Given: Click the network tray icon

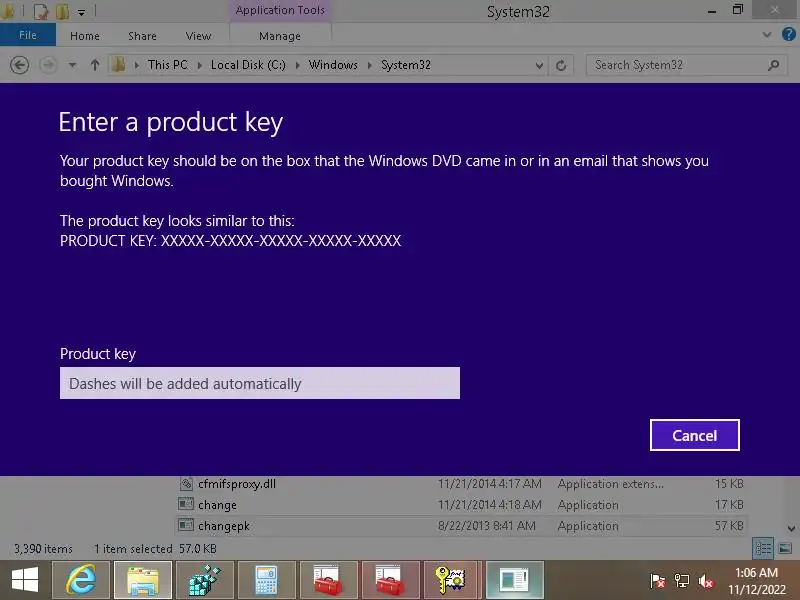Looking at the screenshot, I should pos(682,581).
